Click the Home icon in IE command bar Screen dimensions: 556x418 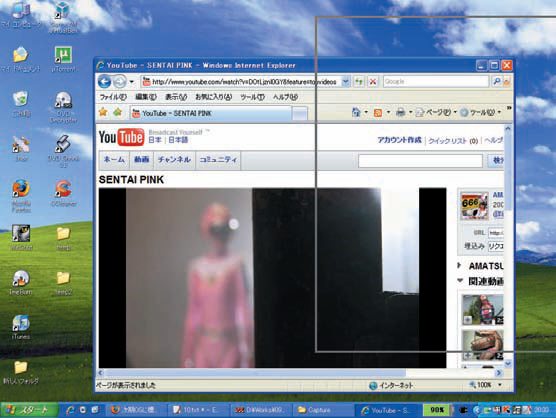coord(356,113)
